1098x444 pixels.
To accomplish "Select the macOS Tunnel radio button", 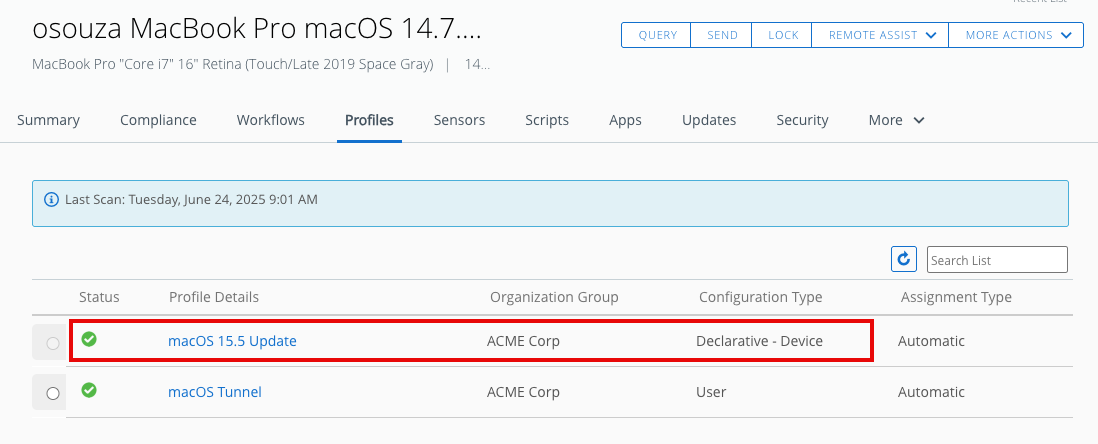I will pos(53,393).
